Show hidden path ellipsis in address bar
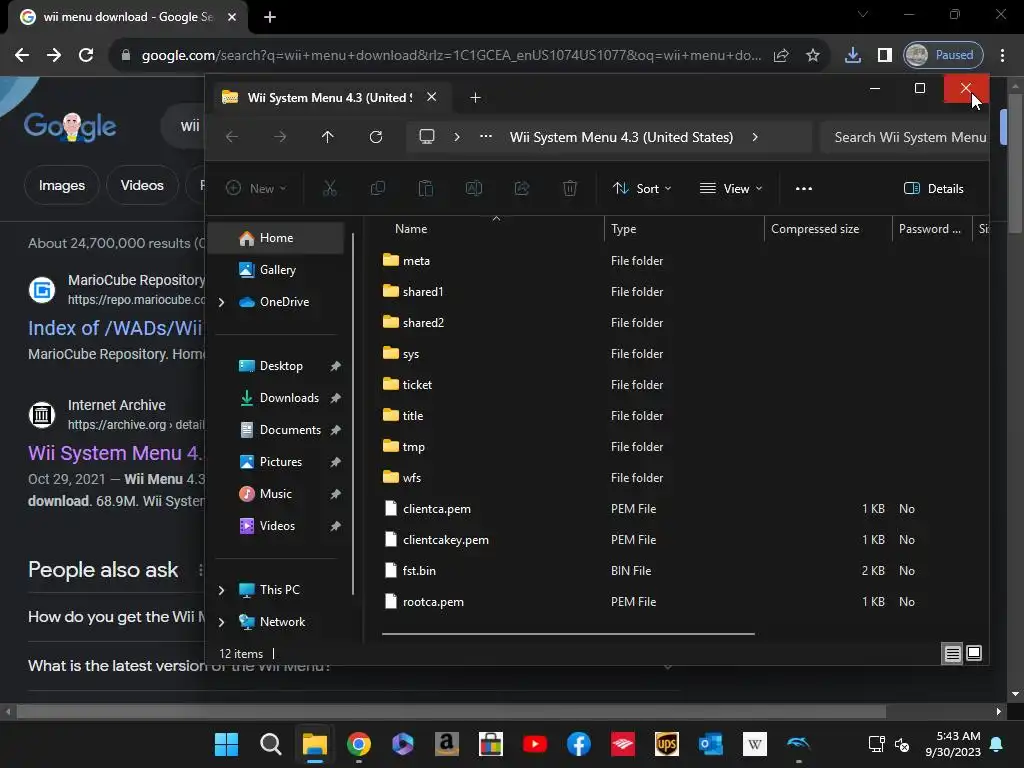This screenshot has width=1024, height=768. (x=485, y=136)
